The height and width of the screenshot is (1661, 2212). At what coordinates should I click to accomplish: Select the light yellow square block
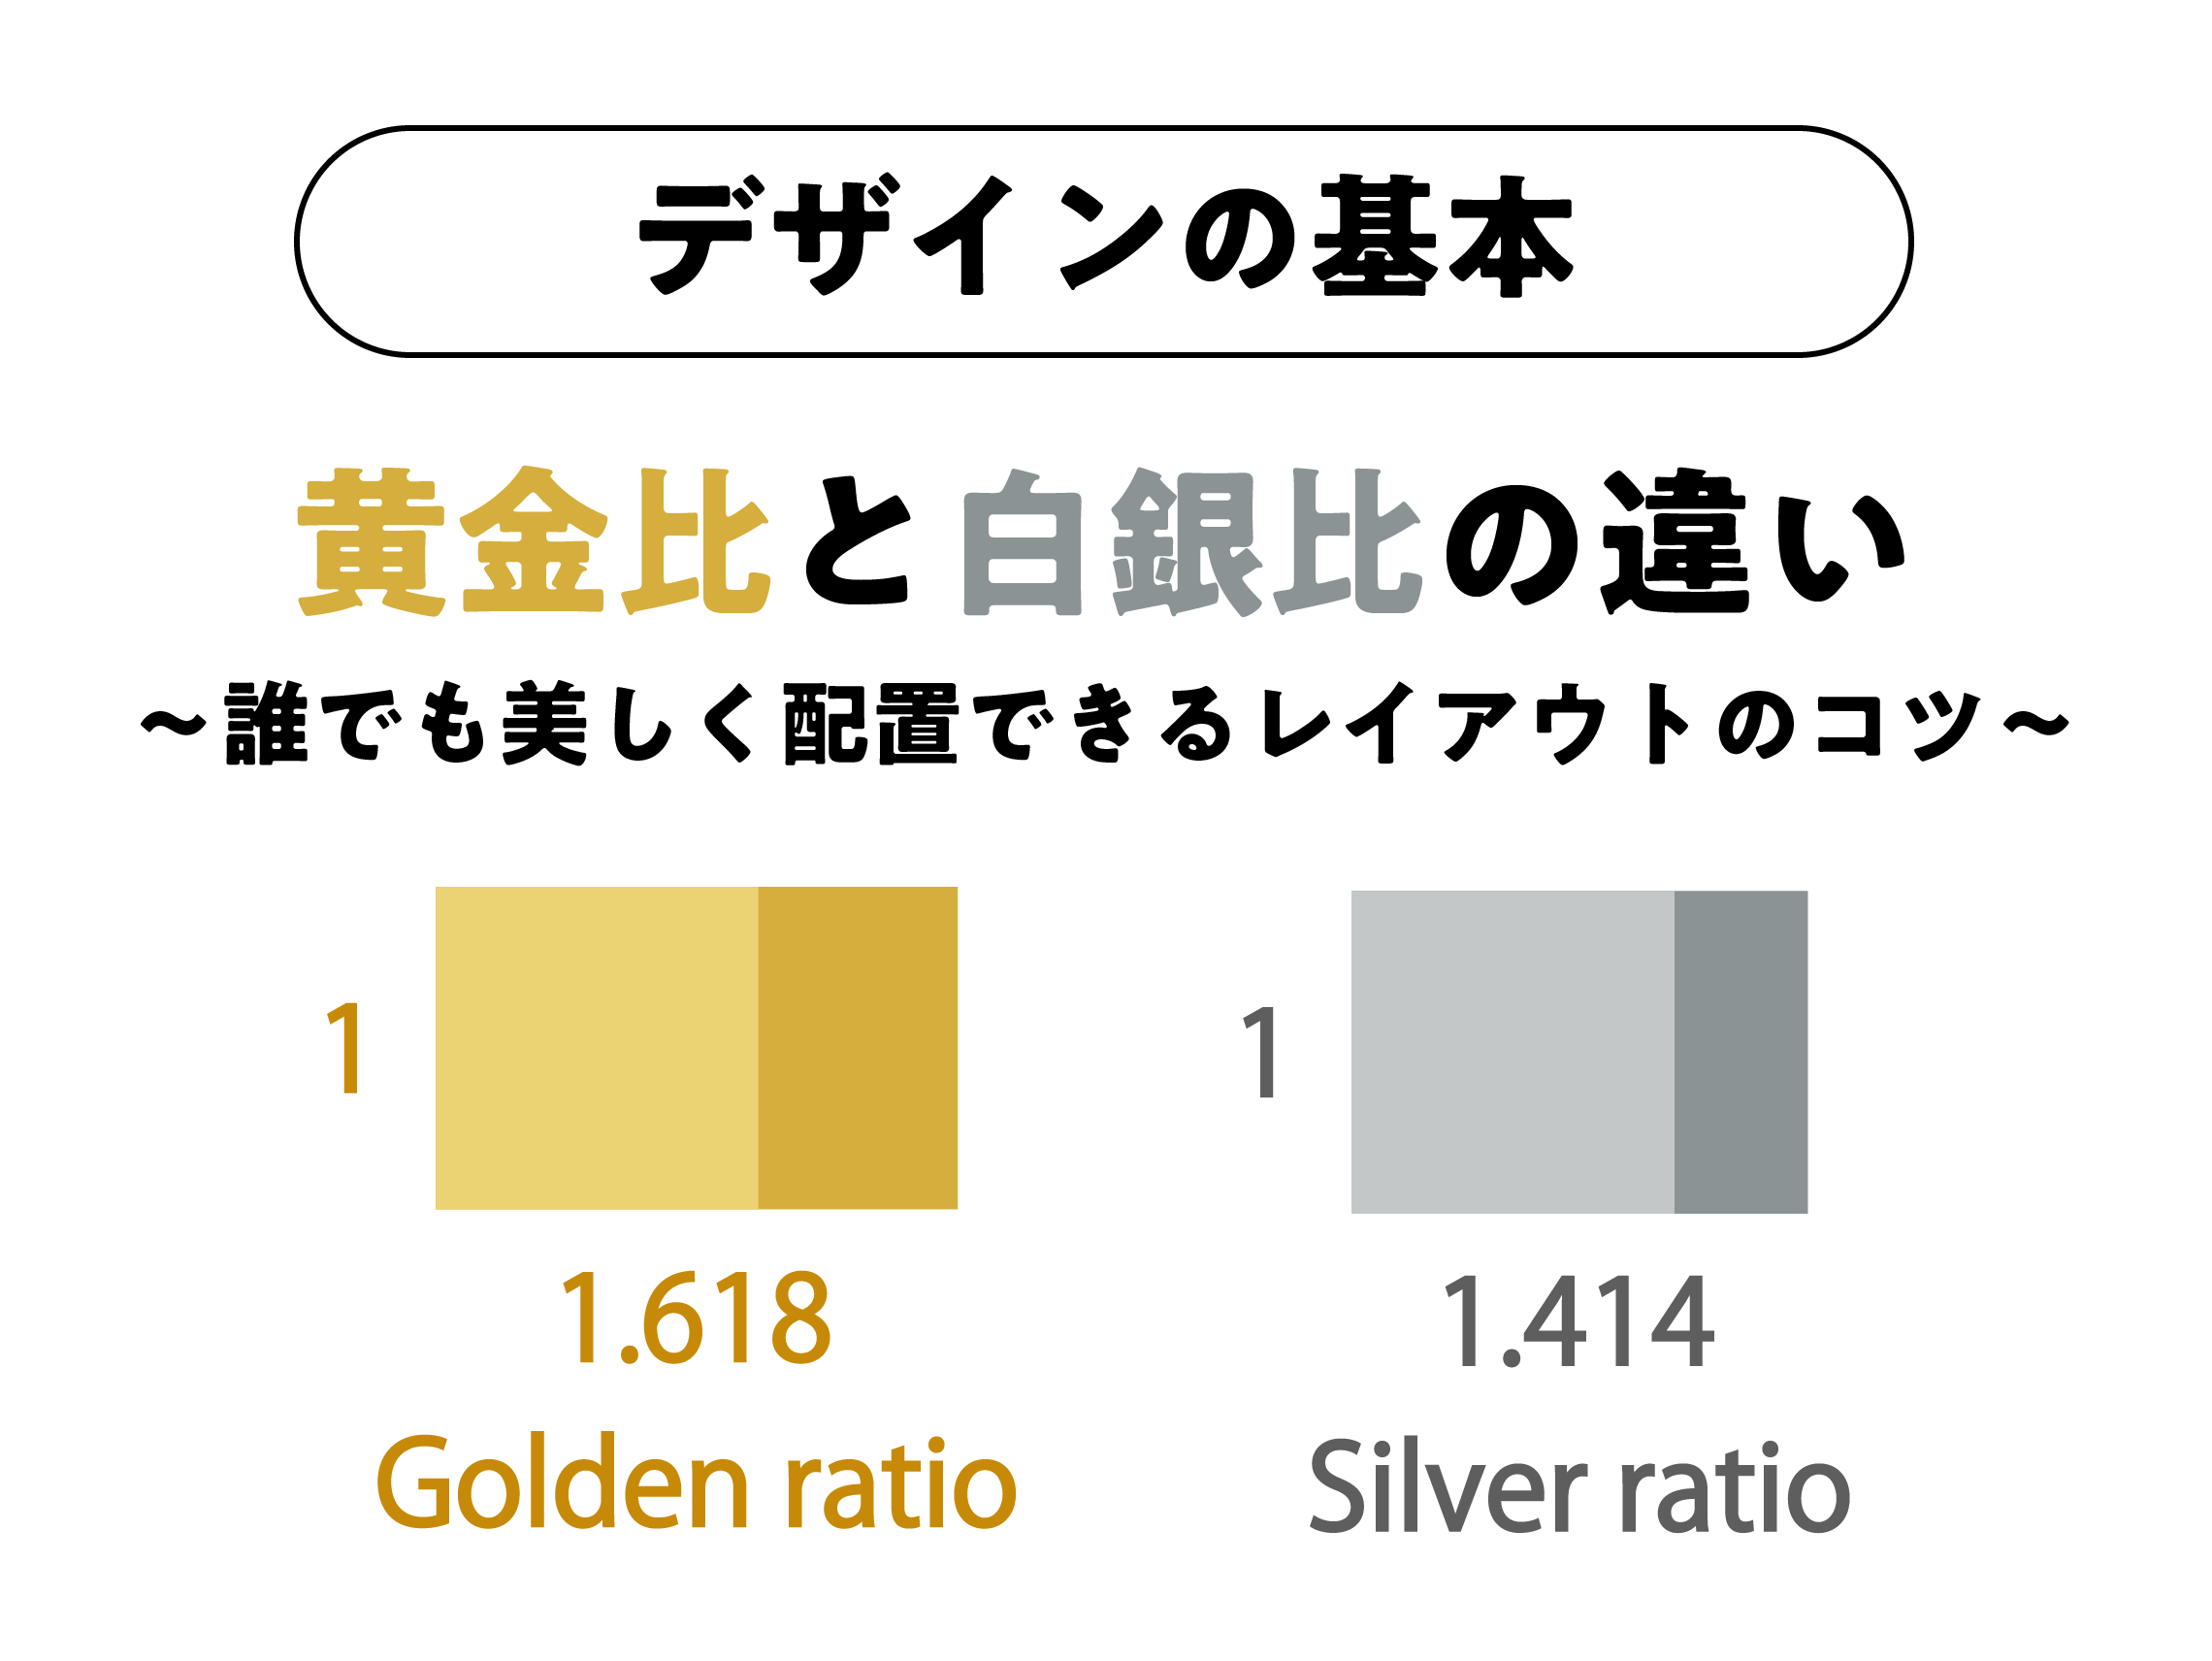[x=596, y=1048]
